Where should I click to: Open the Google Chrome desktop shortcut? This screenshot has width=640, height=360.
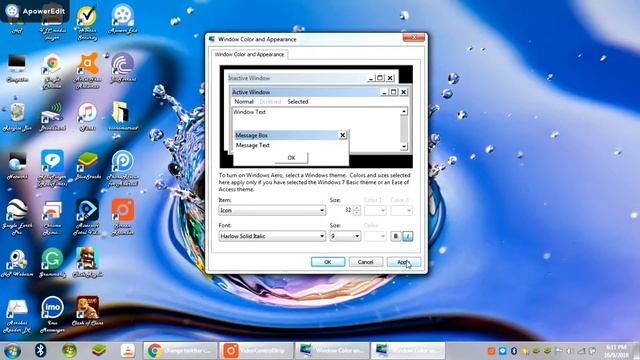pos(52,71)
